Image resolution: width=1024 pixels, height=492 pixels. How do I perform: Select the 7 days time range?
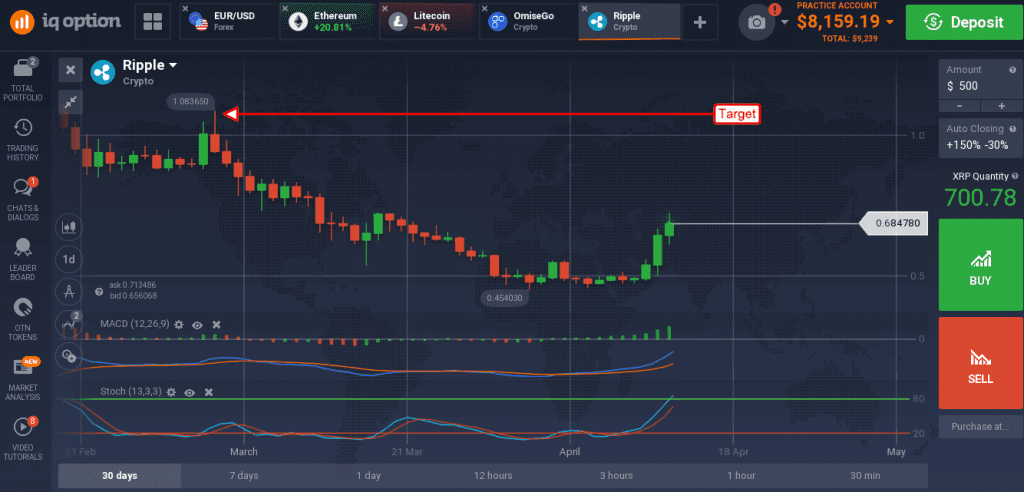pos(244,476)
